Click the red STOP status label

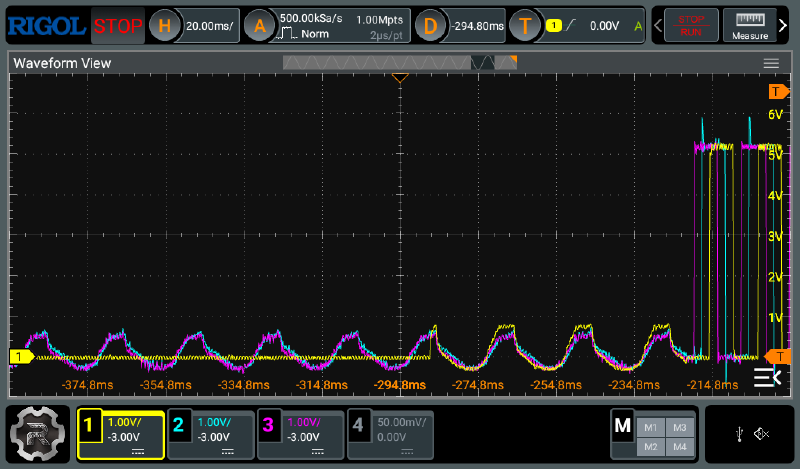coord(118,25)
